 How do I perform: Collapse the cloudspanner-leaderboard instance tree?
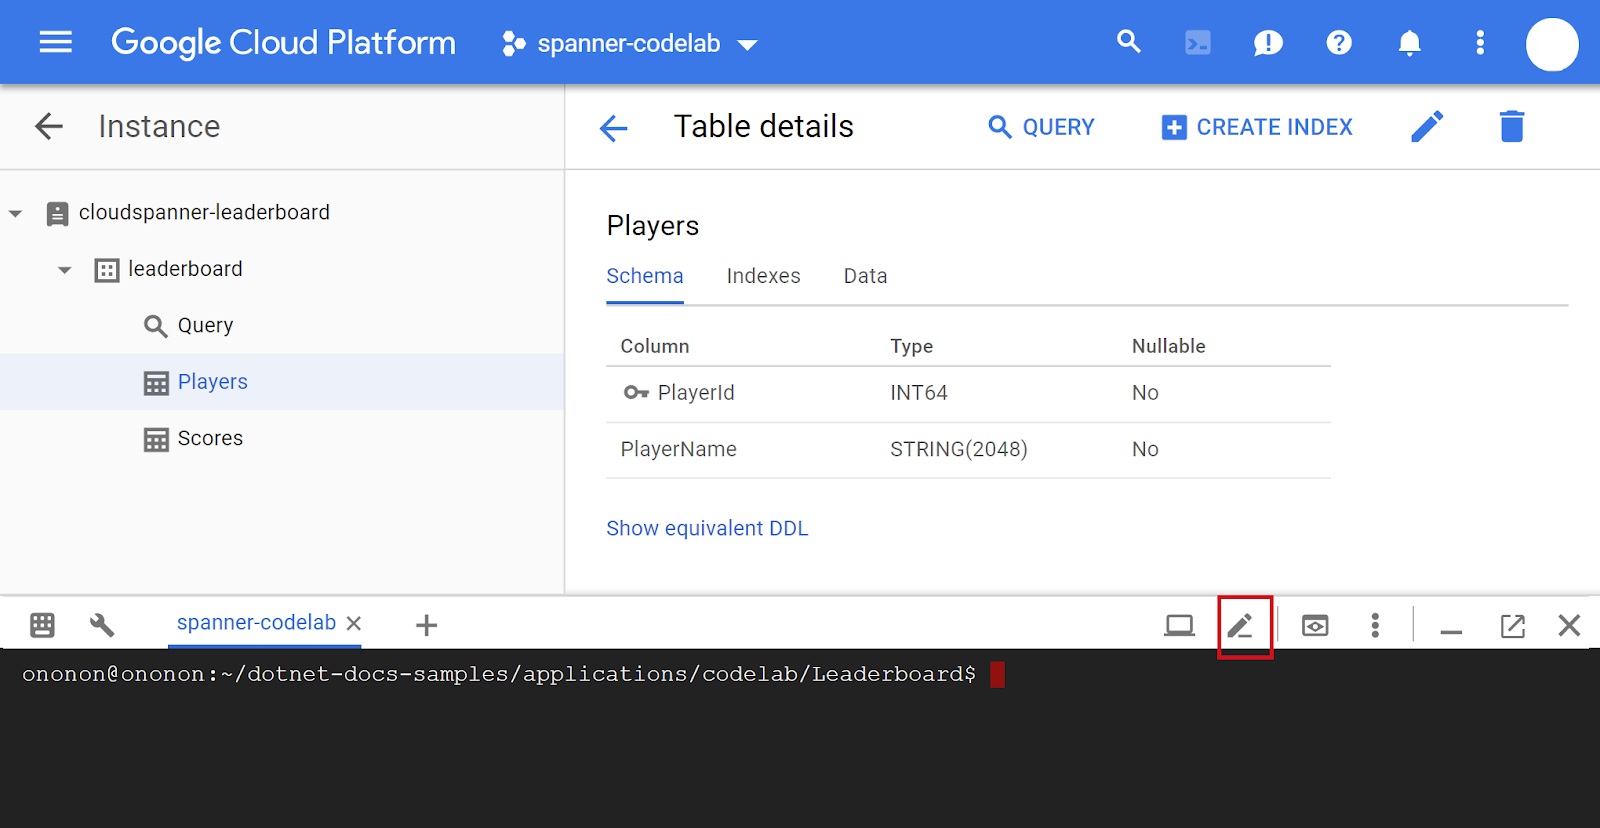(x=16, y=213)
